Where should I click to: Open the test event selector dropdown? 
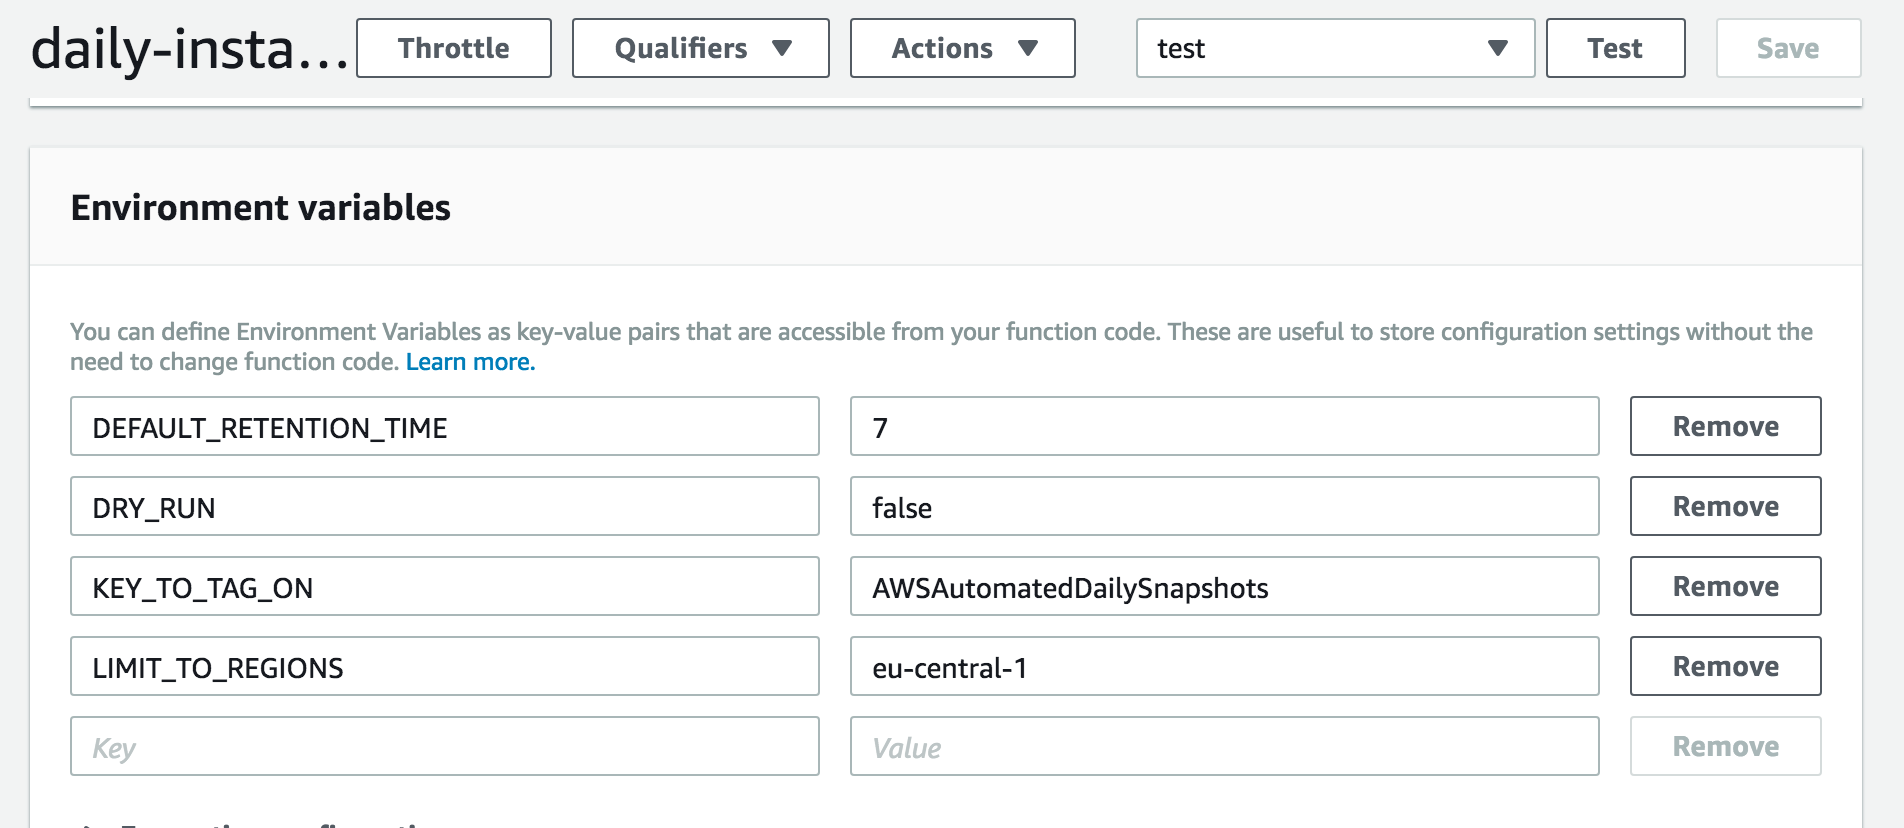1334,48
